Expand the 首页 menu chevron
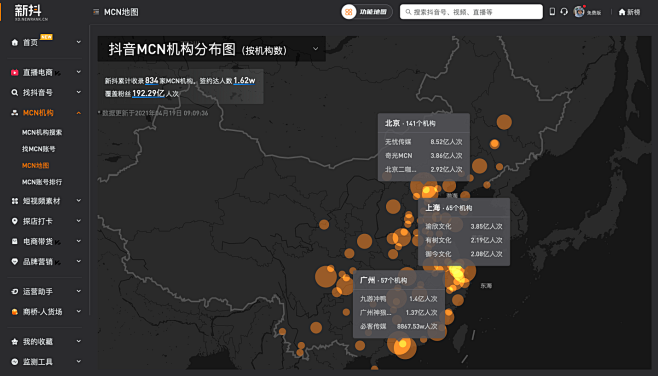 tap(78, 42)
